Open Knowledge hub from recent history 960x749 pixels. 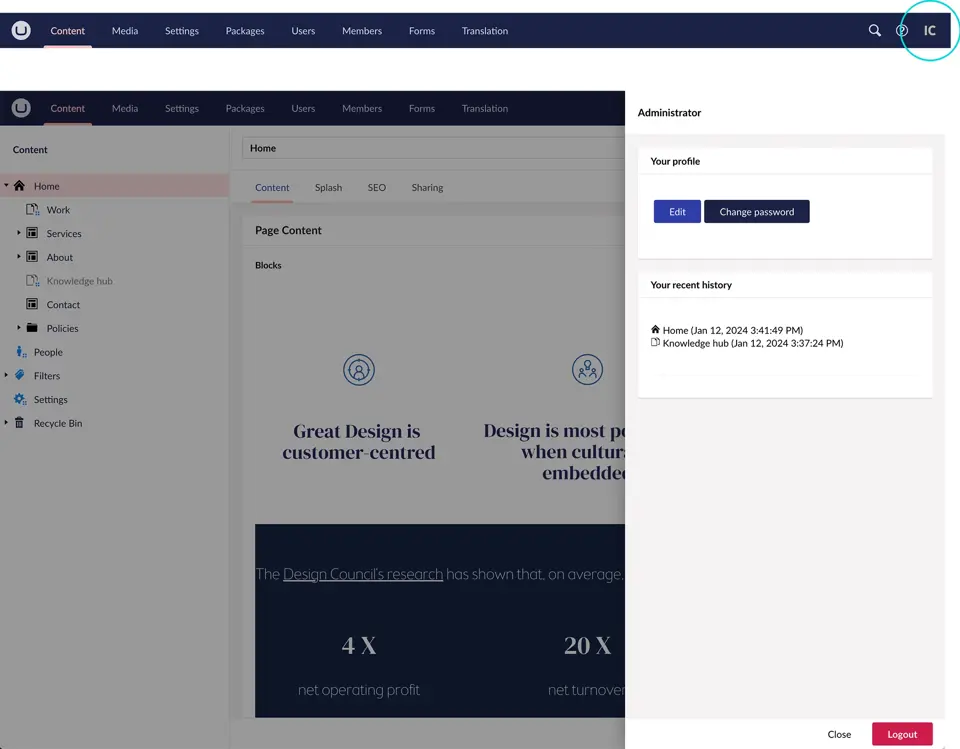point(751,343)
